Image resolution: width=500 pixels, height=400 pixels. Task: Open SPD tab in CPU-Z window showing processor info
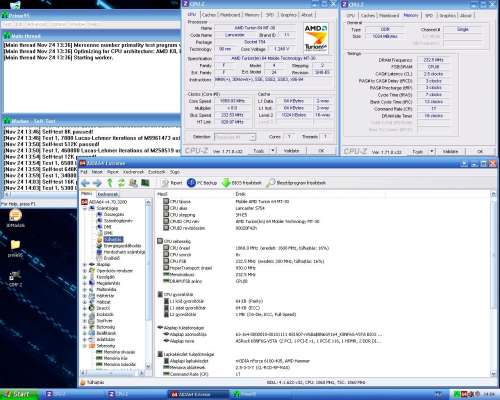(270, 15)
